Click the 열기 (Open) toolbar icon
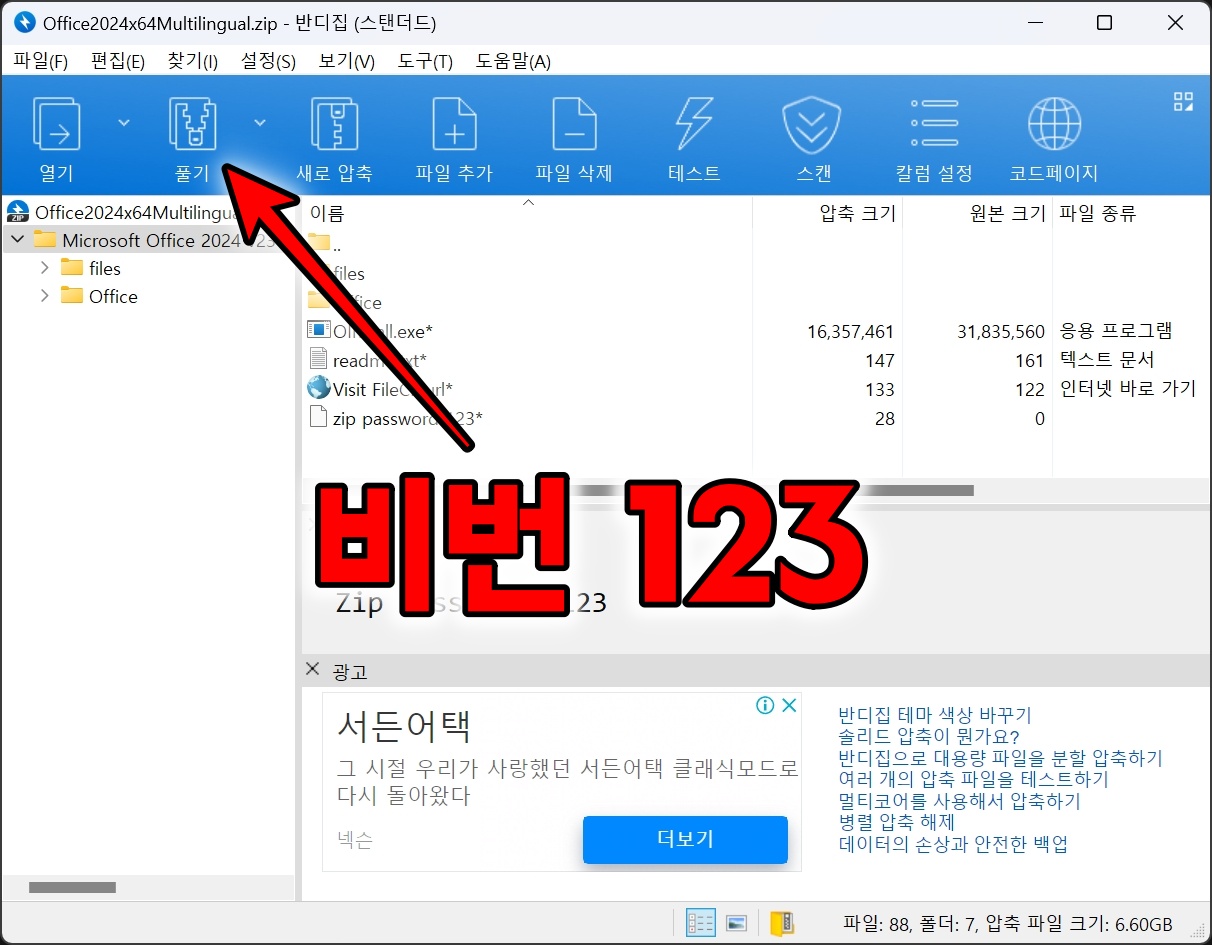This screenshot has width=1212, height=945. coord(56,124)
